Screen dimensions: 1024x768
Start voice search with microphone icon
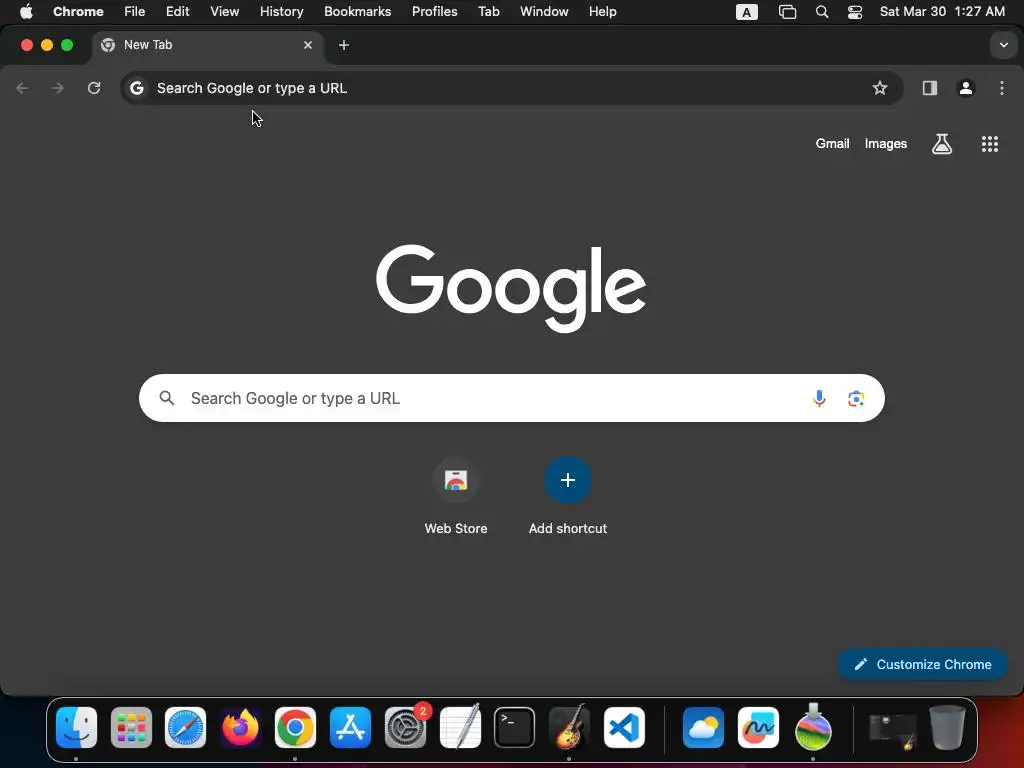(x=819, y=398)
